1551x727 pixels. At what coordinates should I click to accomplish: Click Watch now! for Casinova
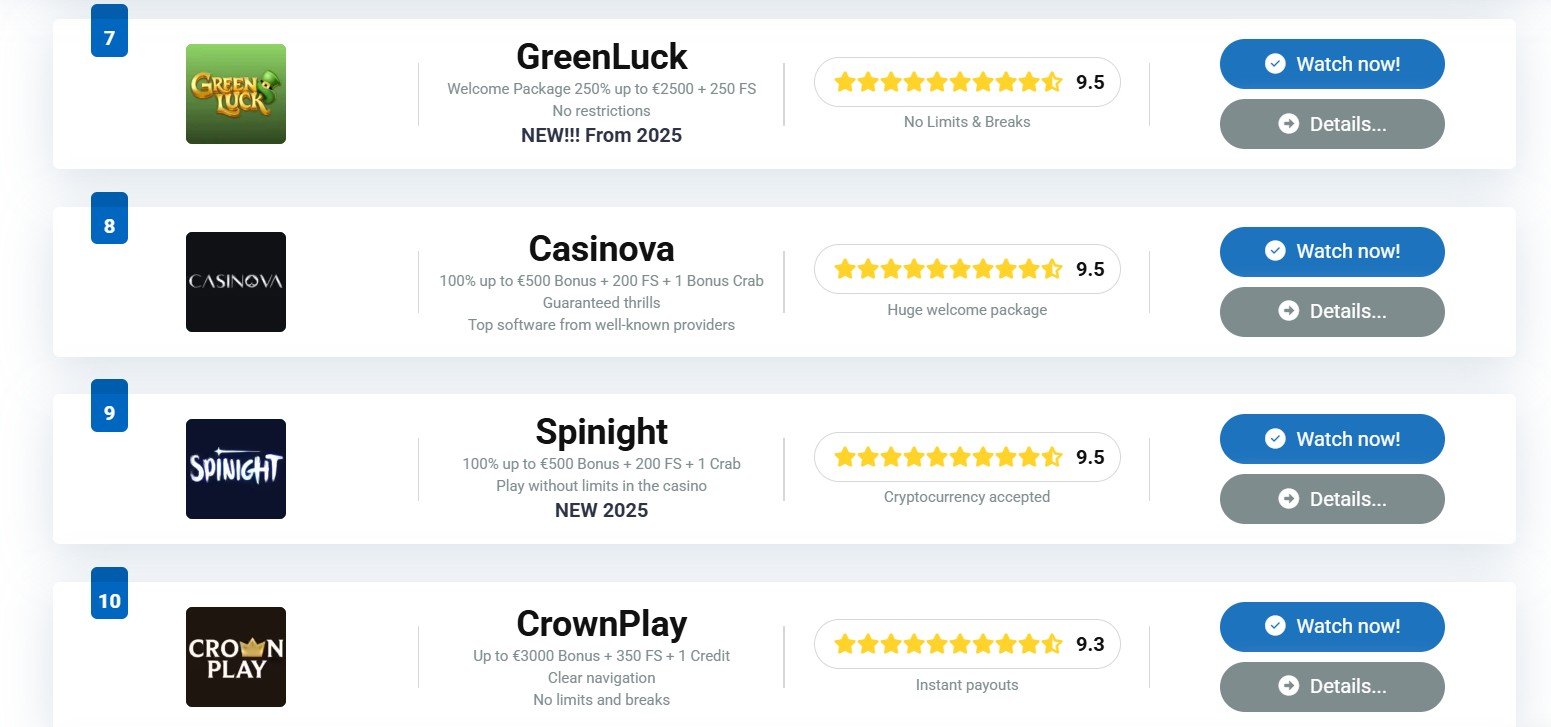tap(1332, 251)
